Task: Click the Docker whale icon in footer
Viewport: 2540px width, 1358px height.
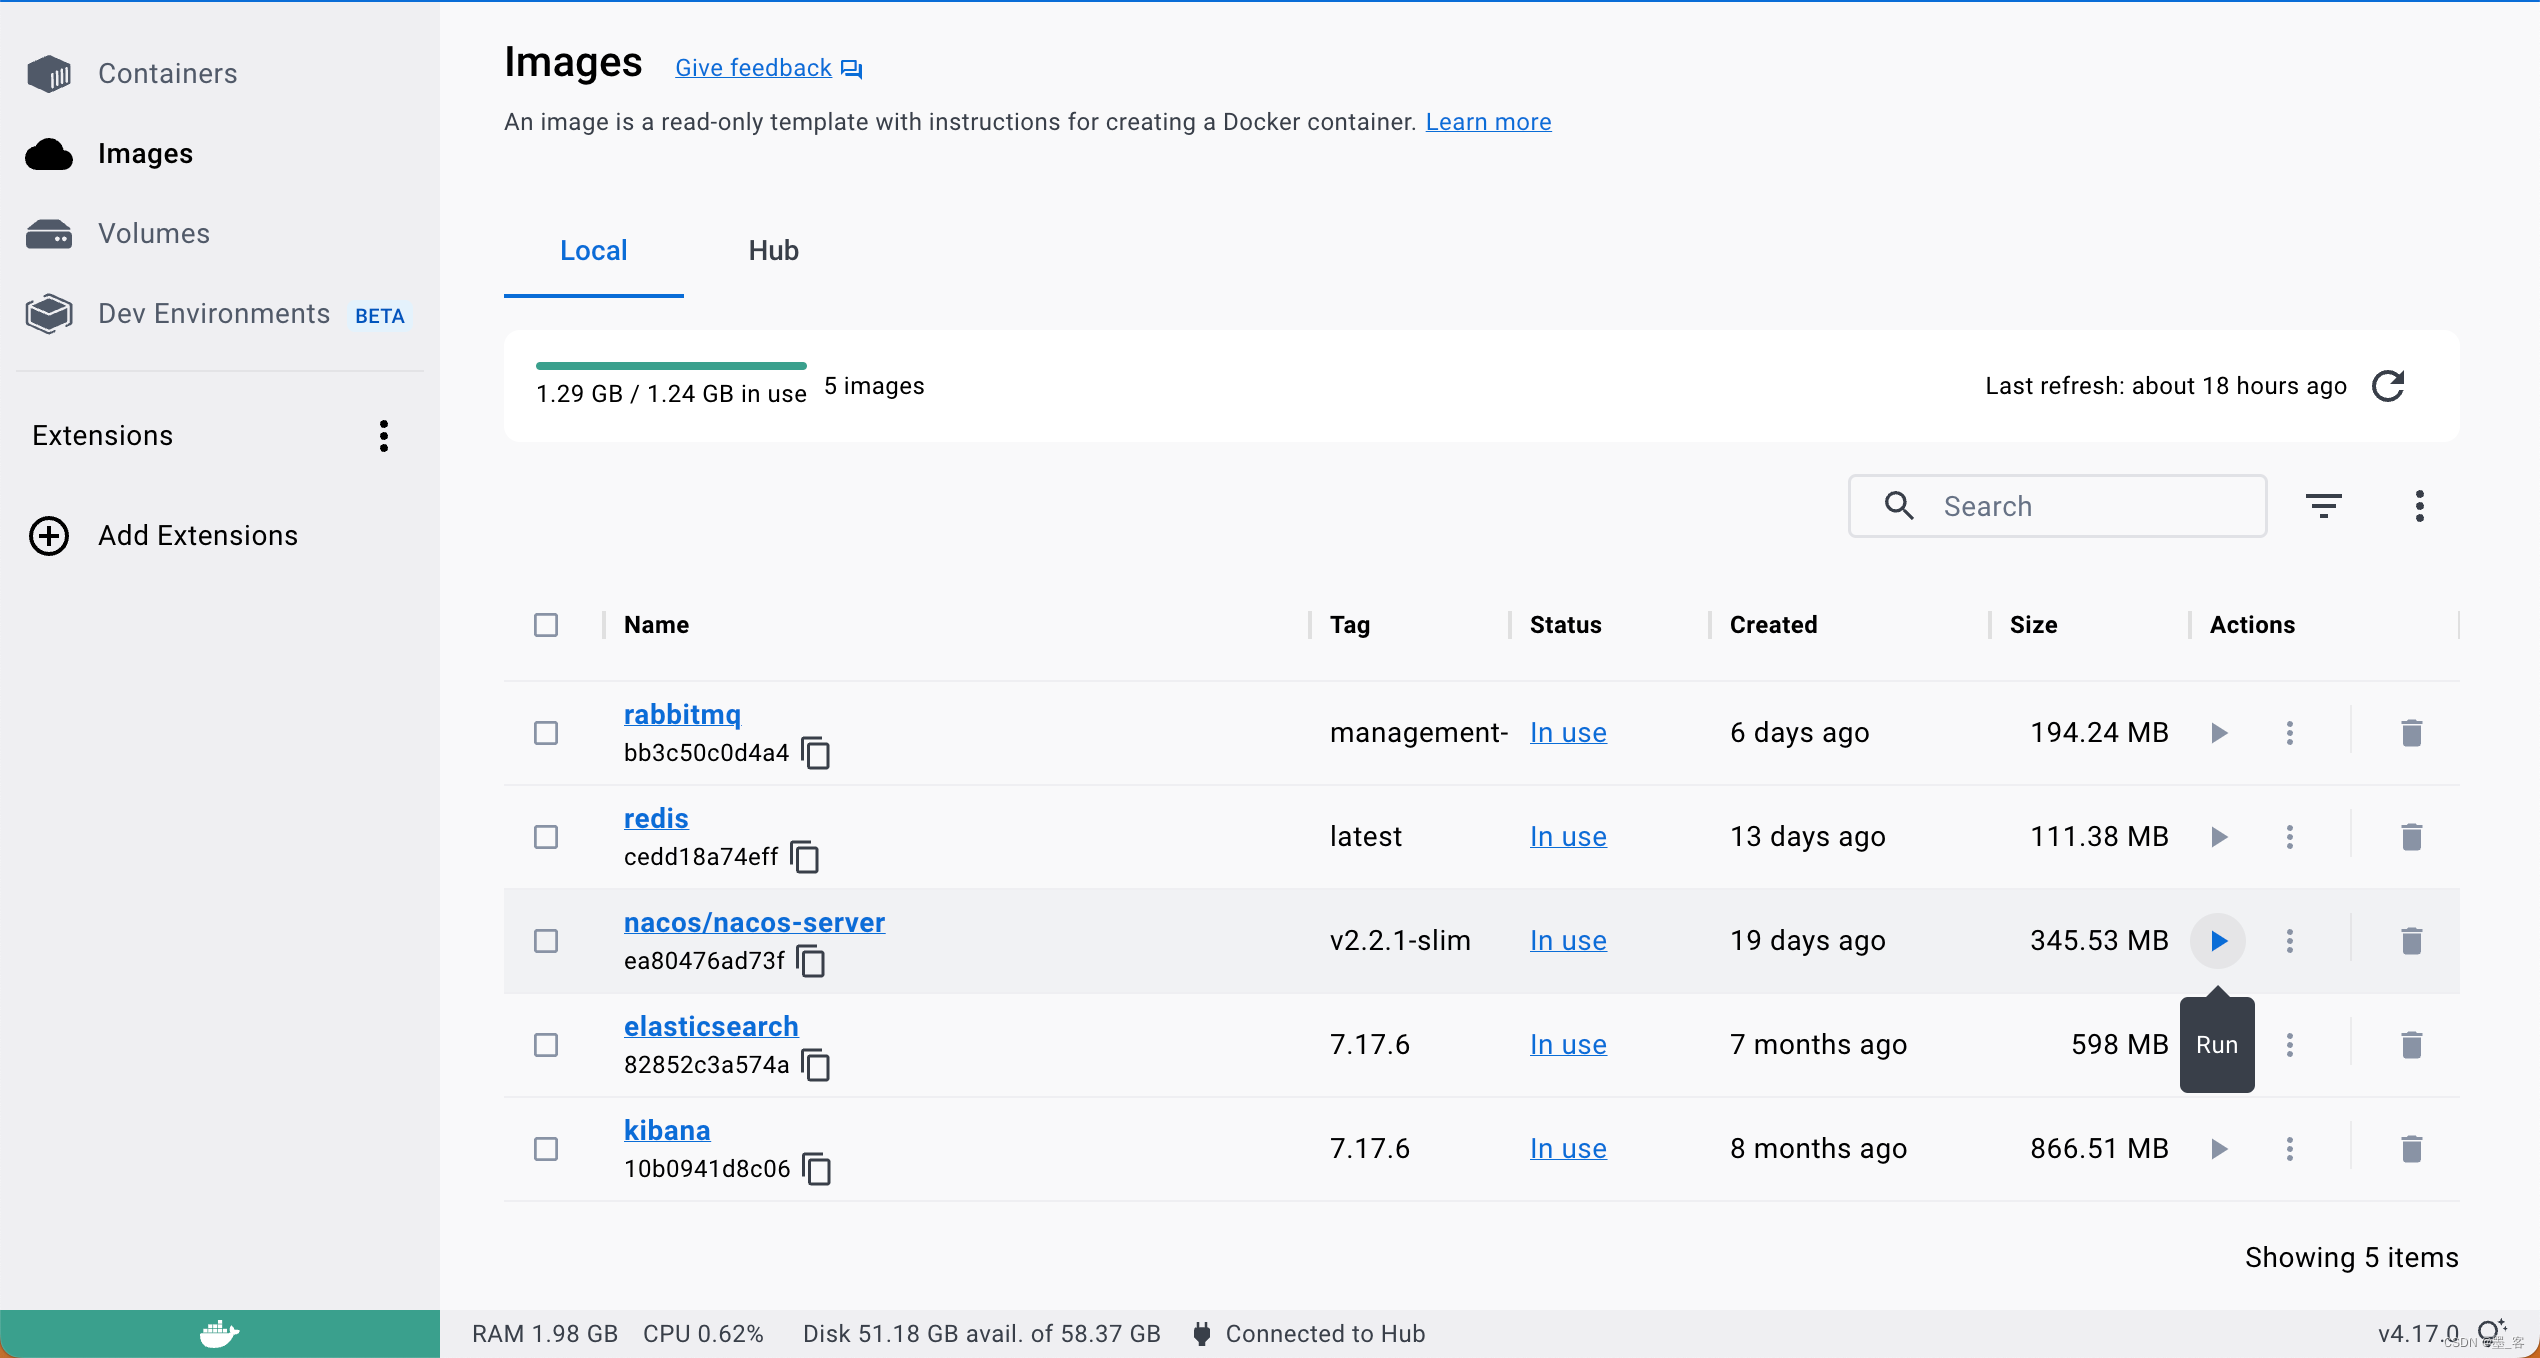Action: coord(219,1334)
